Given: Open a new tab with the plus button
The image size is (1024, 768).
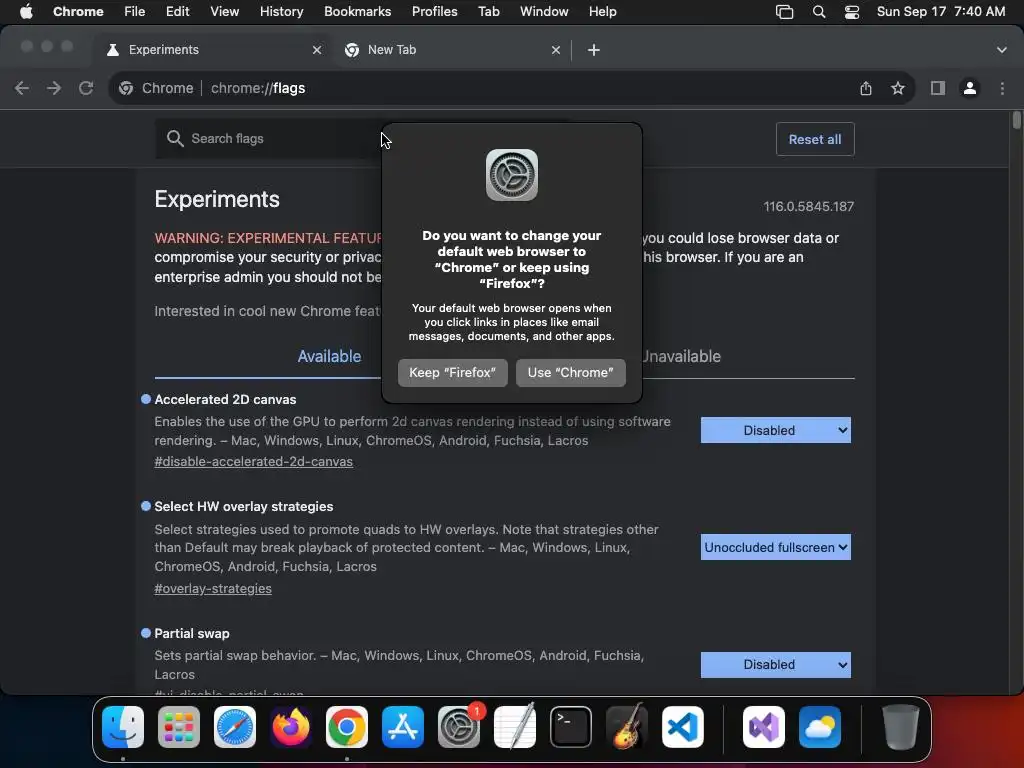Looking at the screenshot, I should coord(594,50).
